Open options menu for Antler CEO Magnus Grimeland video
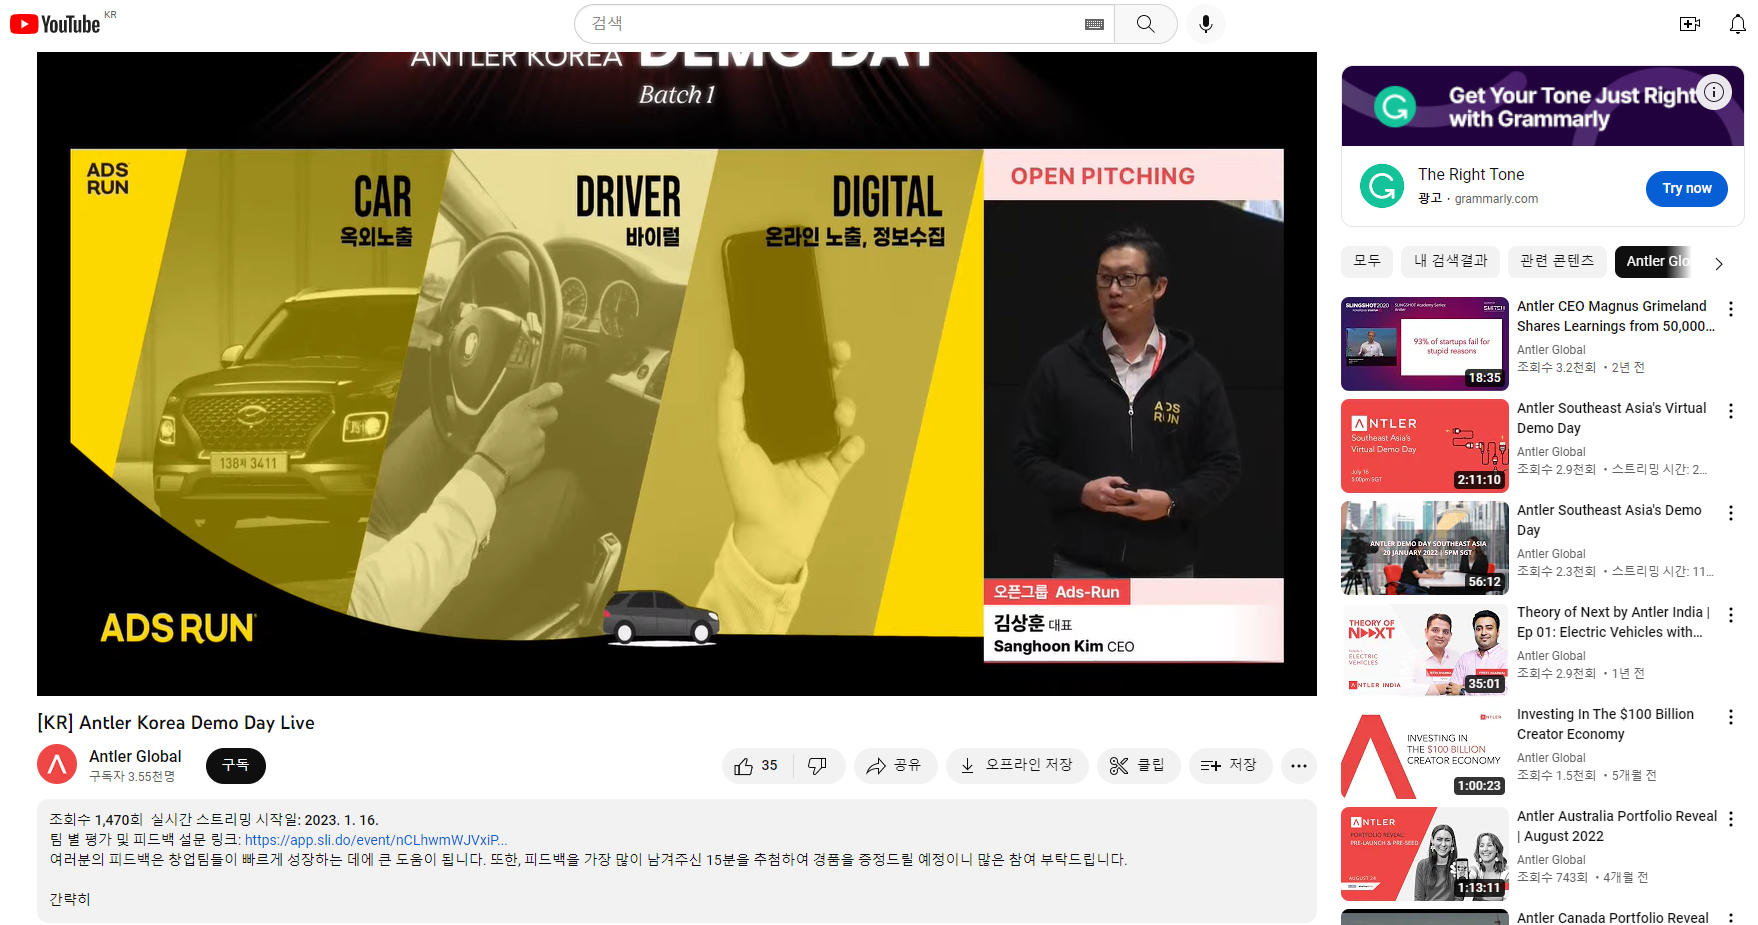1758x925 pixels. tap(1731, 309)
